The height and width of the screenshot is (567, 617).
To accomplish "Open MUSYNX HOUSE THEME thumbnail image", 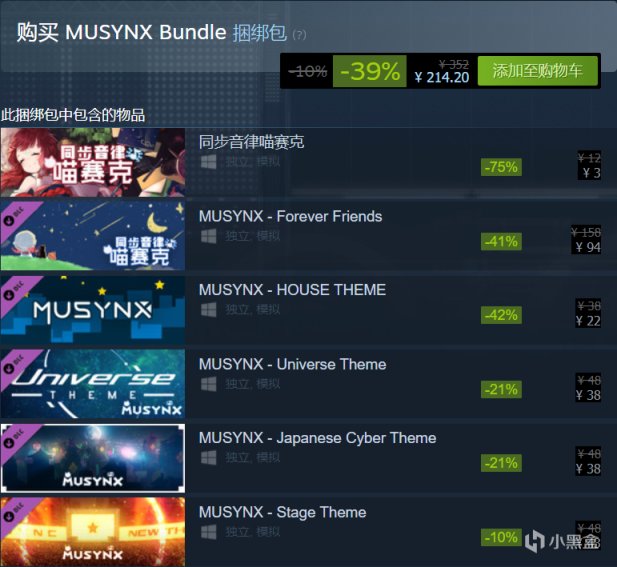I will [x=93, y=310].
